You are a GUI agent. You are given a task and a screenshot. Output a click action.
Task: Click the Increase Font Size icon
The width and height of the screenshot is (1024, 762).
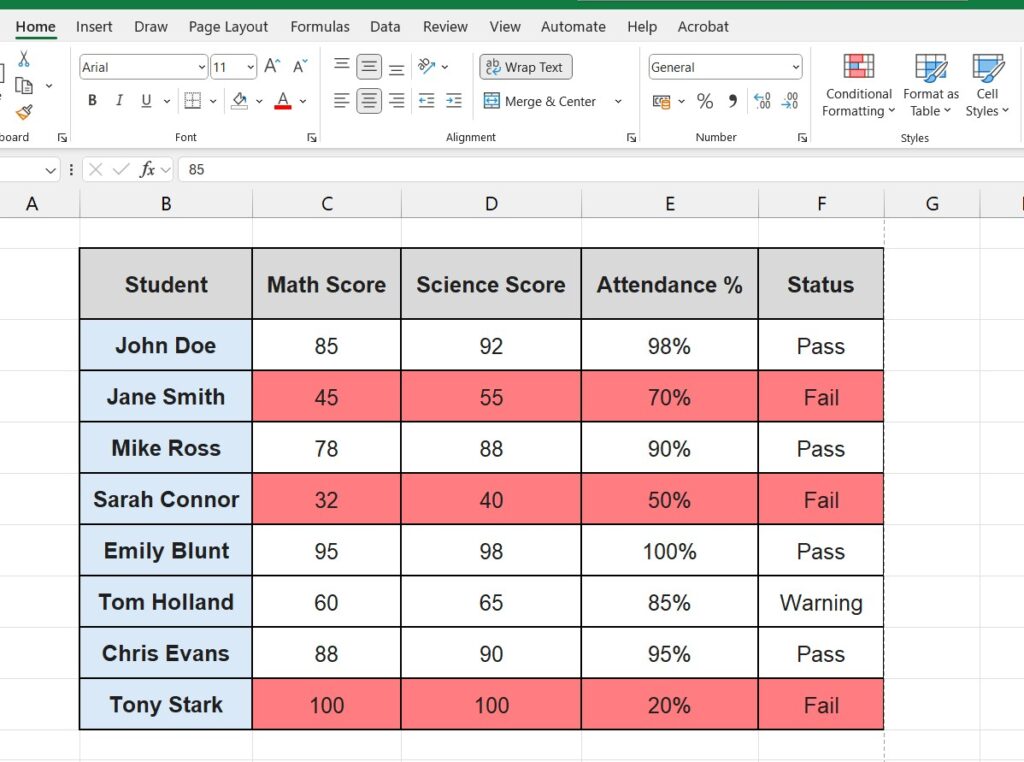(x=271, y=66)
